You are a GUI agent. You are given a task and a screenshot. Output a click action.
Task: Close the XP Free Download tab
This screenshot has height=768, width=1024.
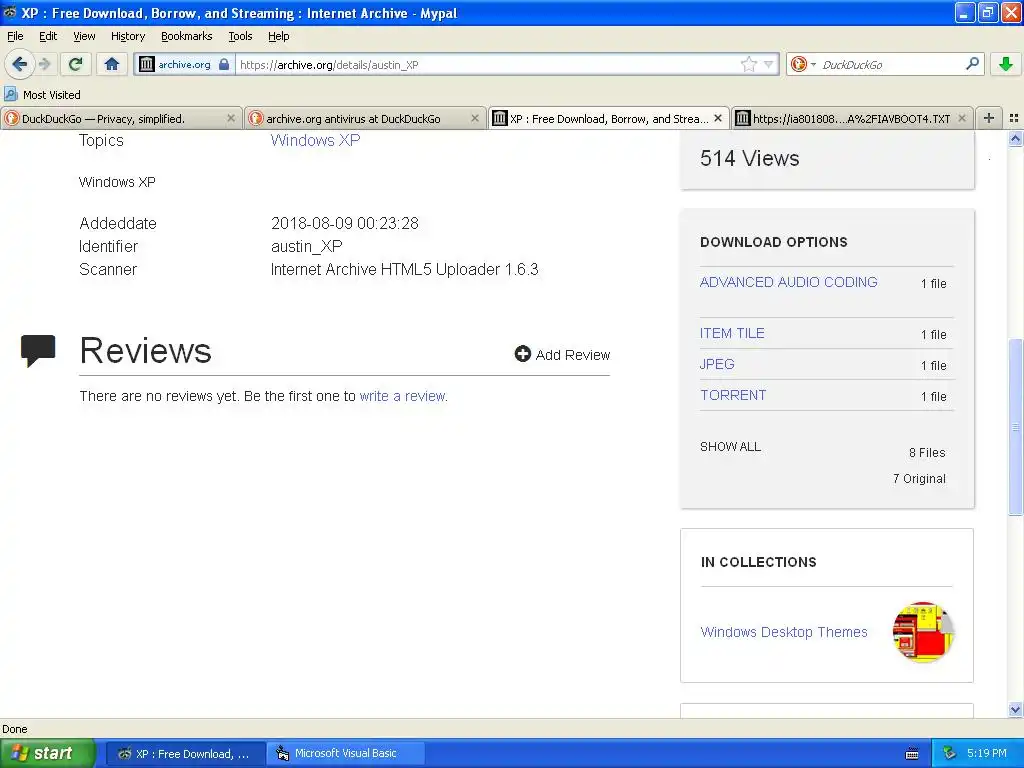click(x=718, y=118)
